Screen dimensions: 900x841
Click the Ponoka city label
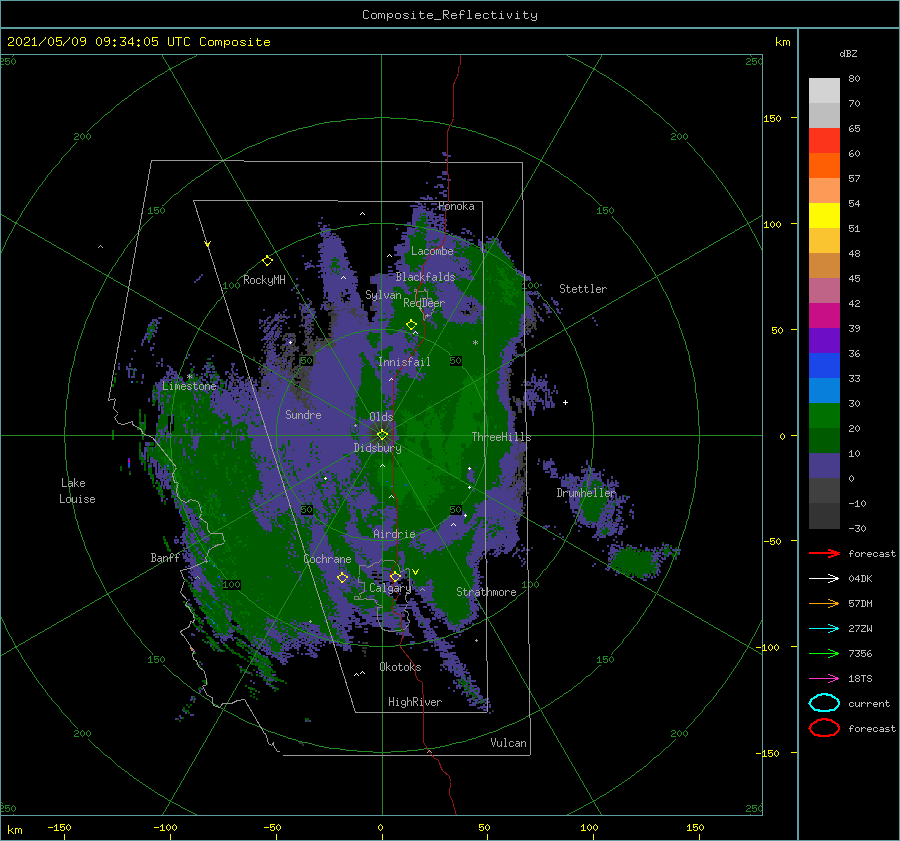(x=456, y=206)
